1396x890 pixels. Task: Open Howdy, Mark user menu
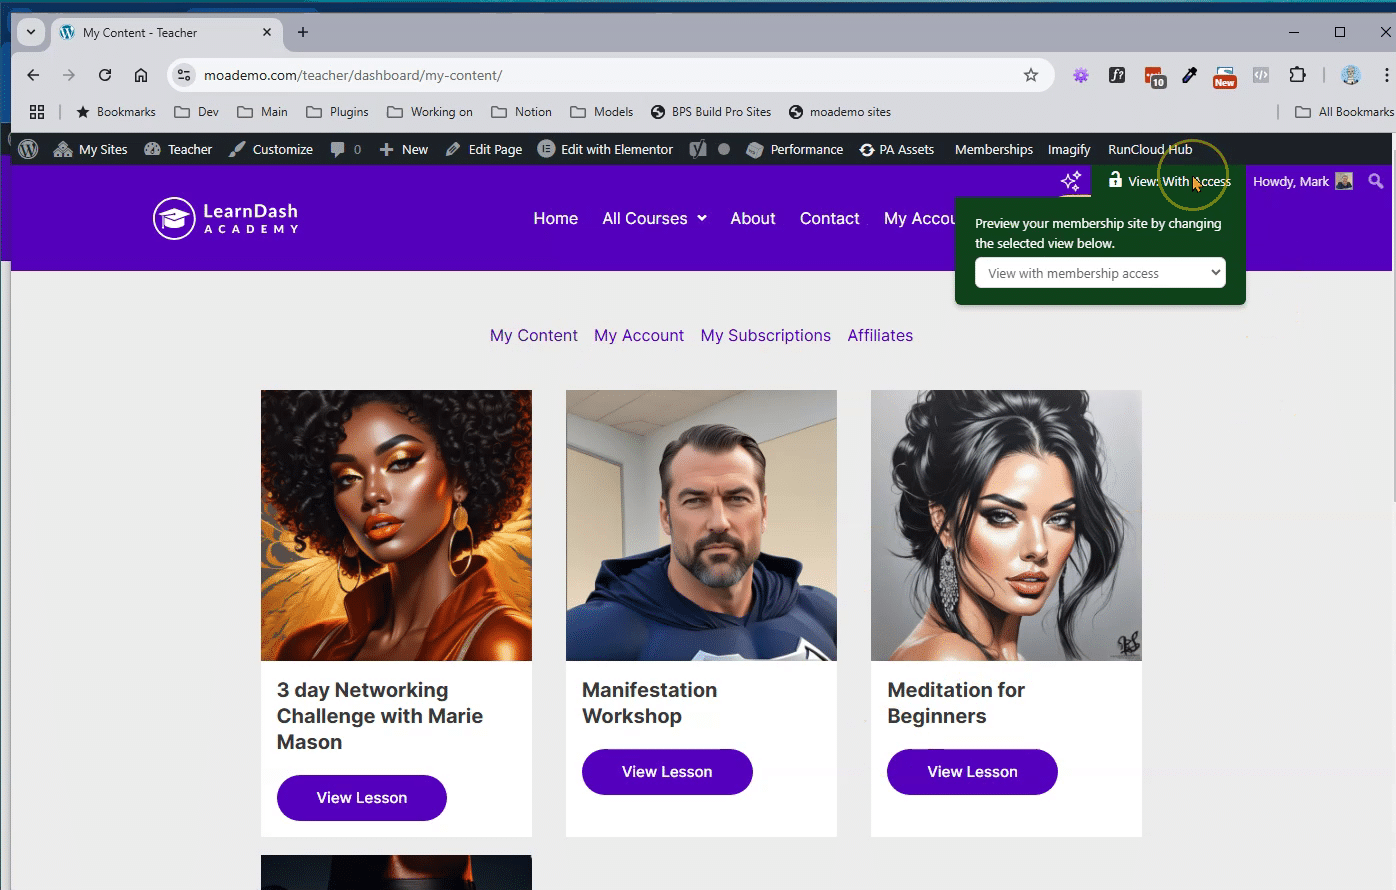[1302, 181]
